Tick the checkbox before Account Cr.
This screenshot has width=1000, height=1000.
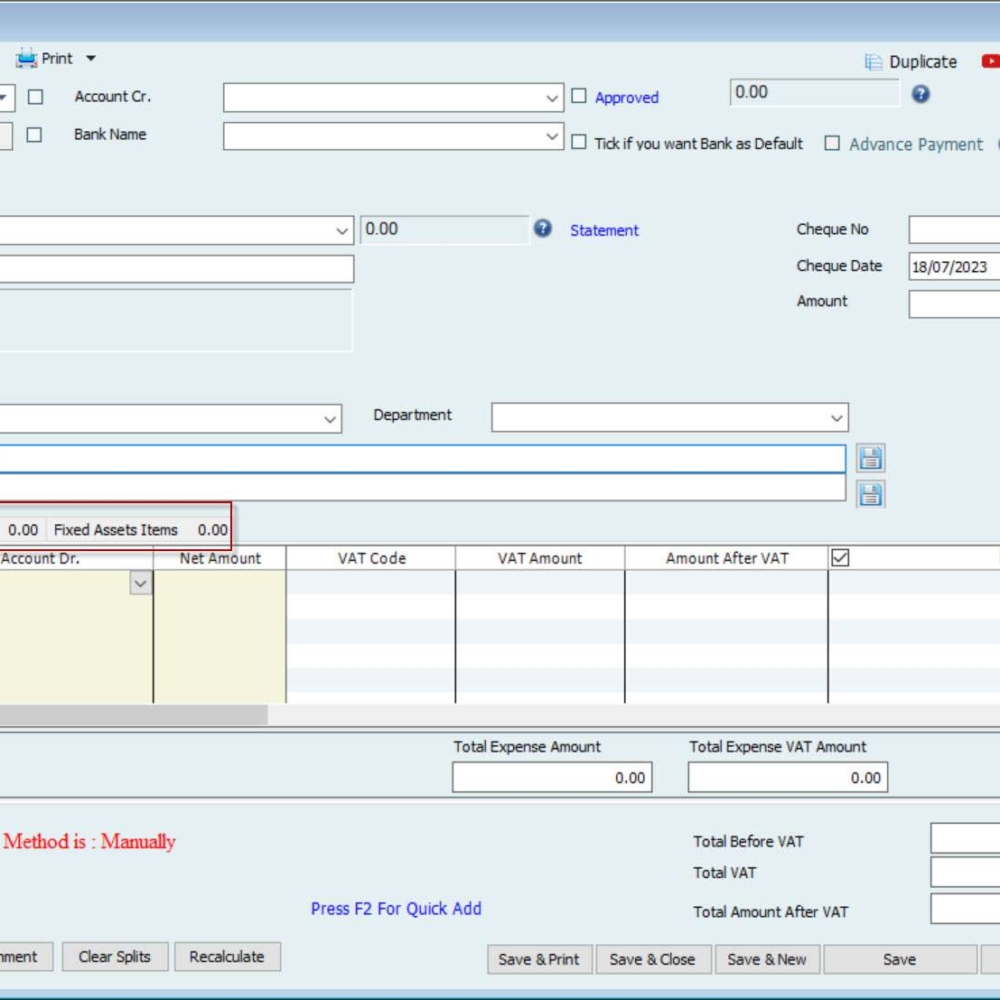click(36, 97)
